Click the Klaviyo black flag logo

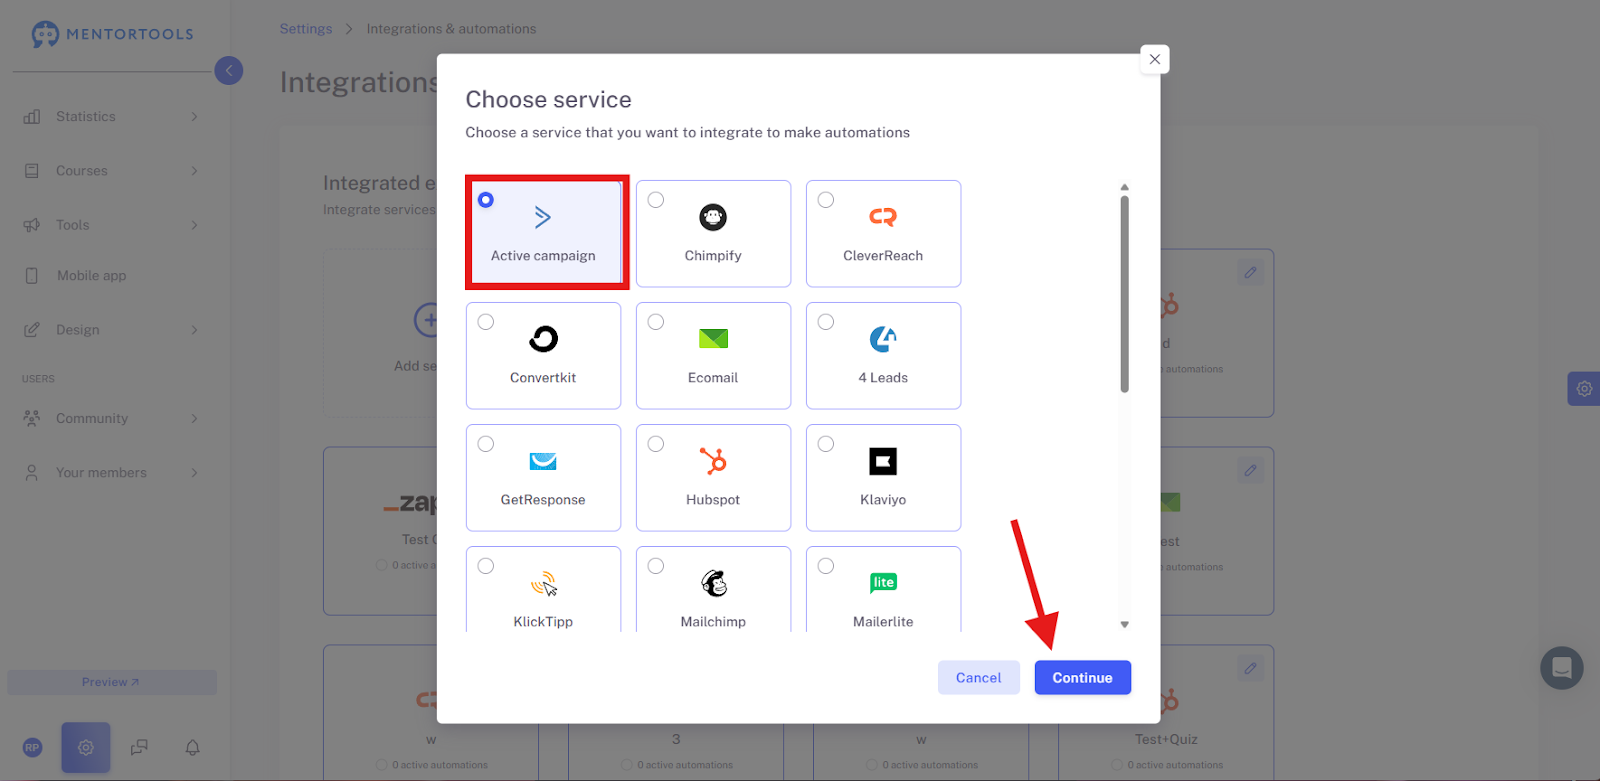(883, 461)
